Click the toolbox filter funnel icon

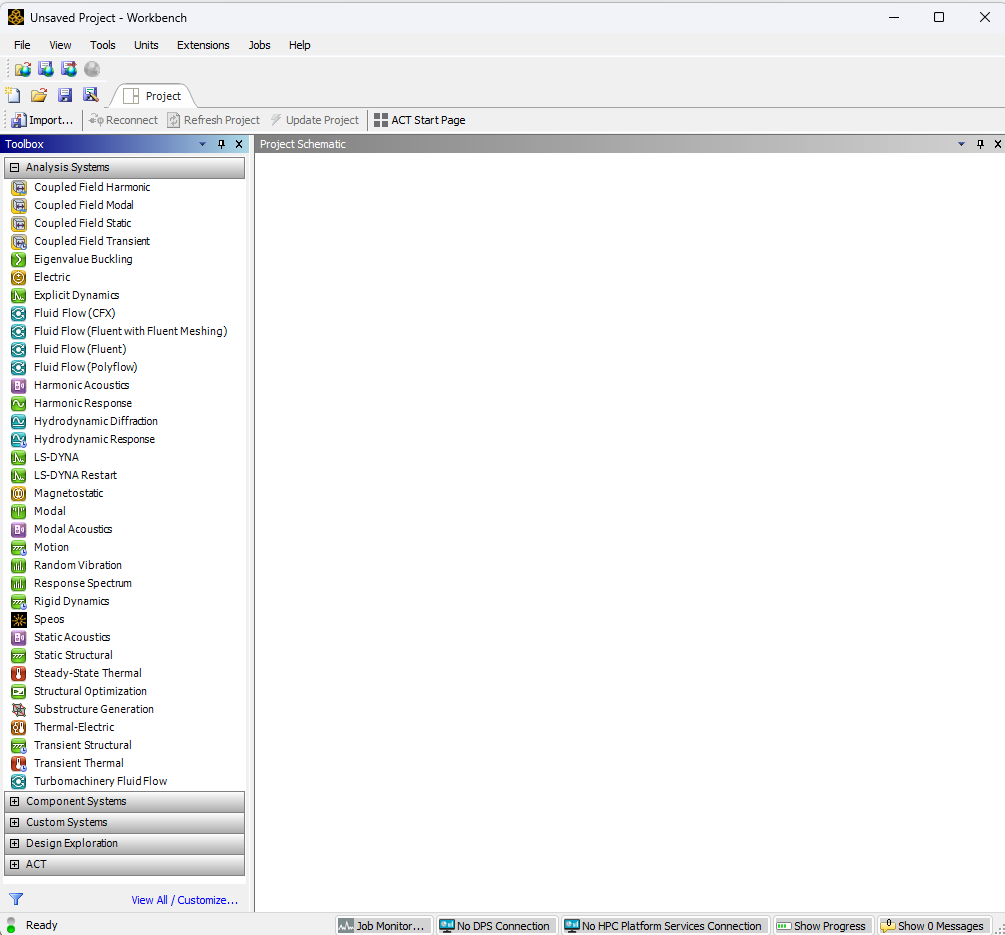tap(16, 899)
